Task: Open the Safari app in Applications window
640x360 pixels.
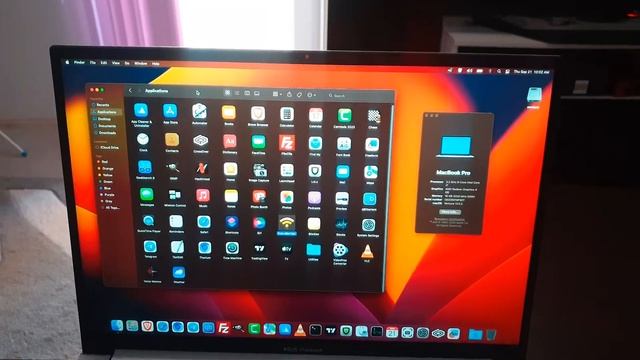Action: tap(204, 222)
